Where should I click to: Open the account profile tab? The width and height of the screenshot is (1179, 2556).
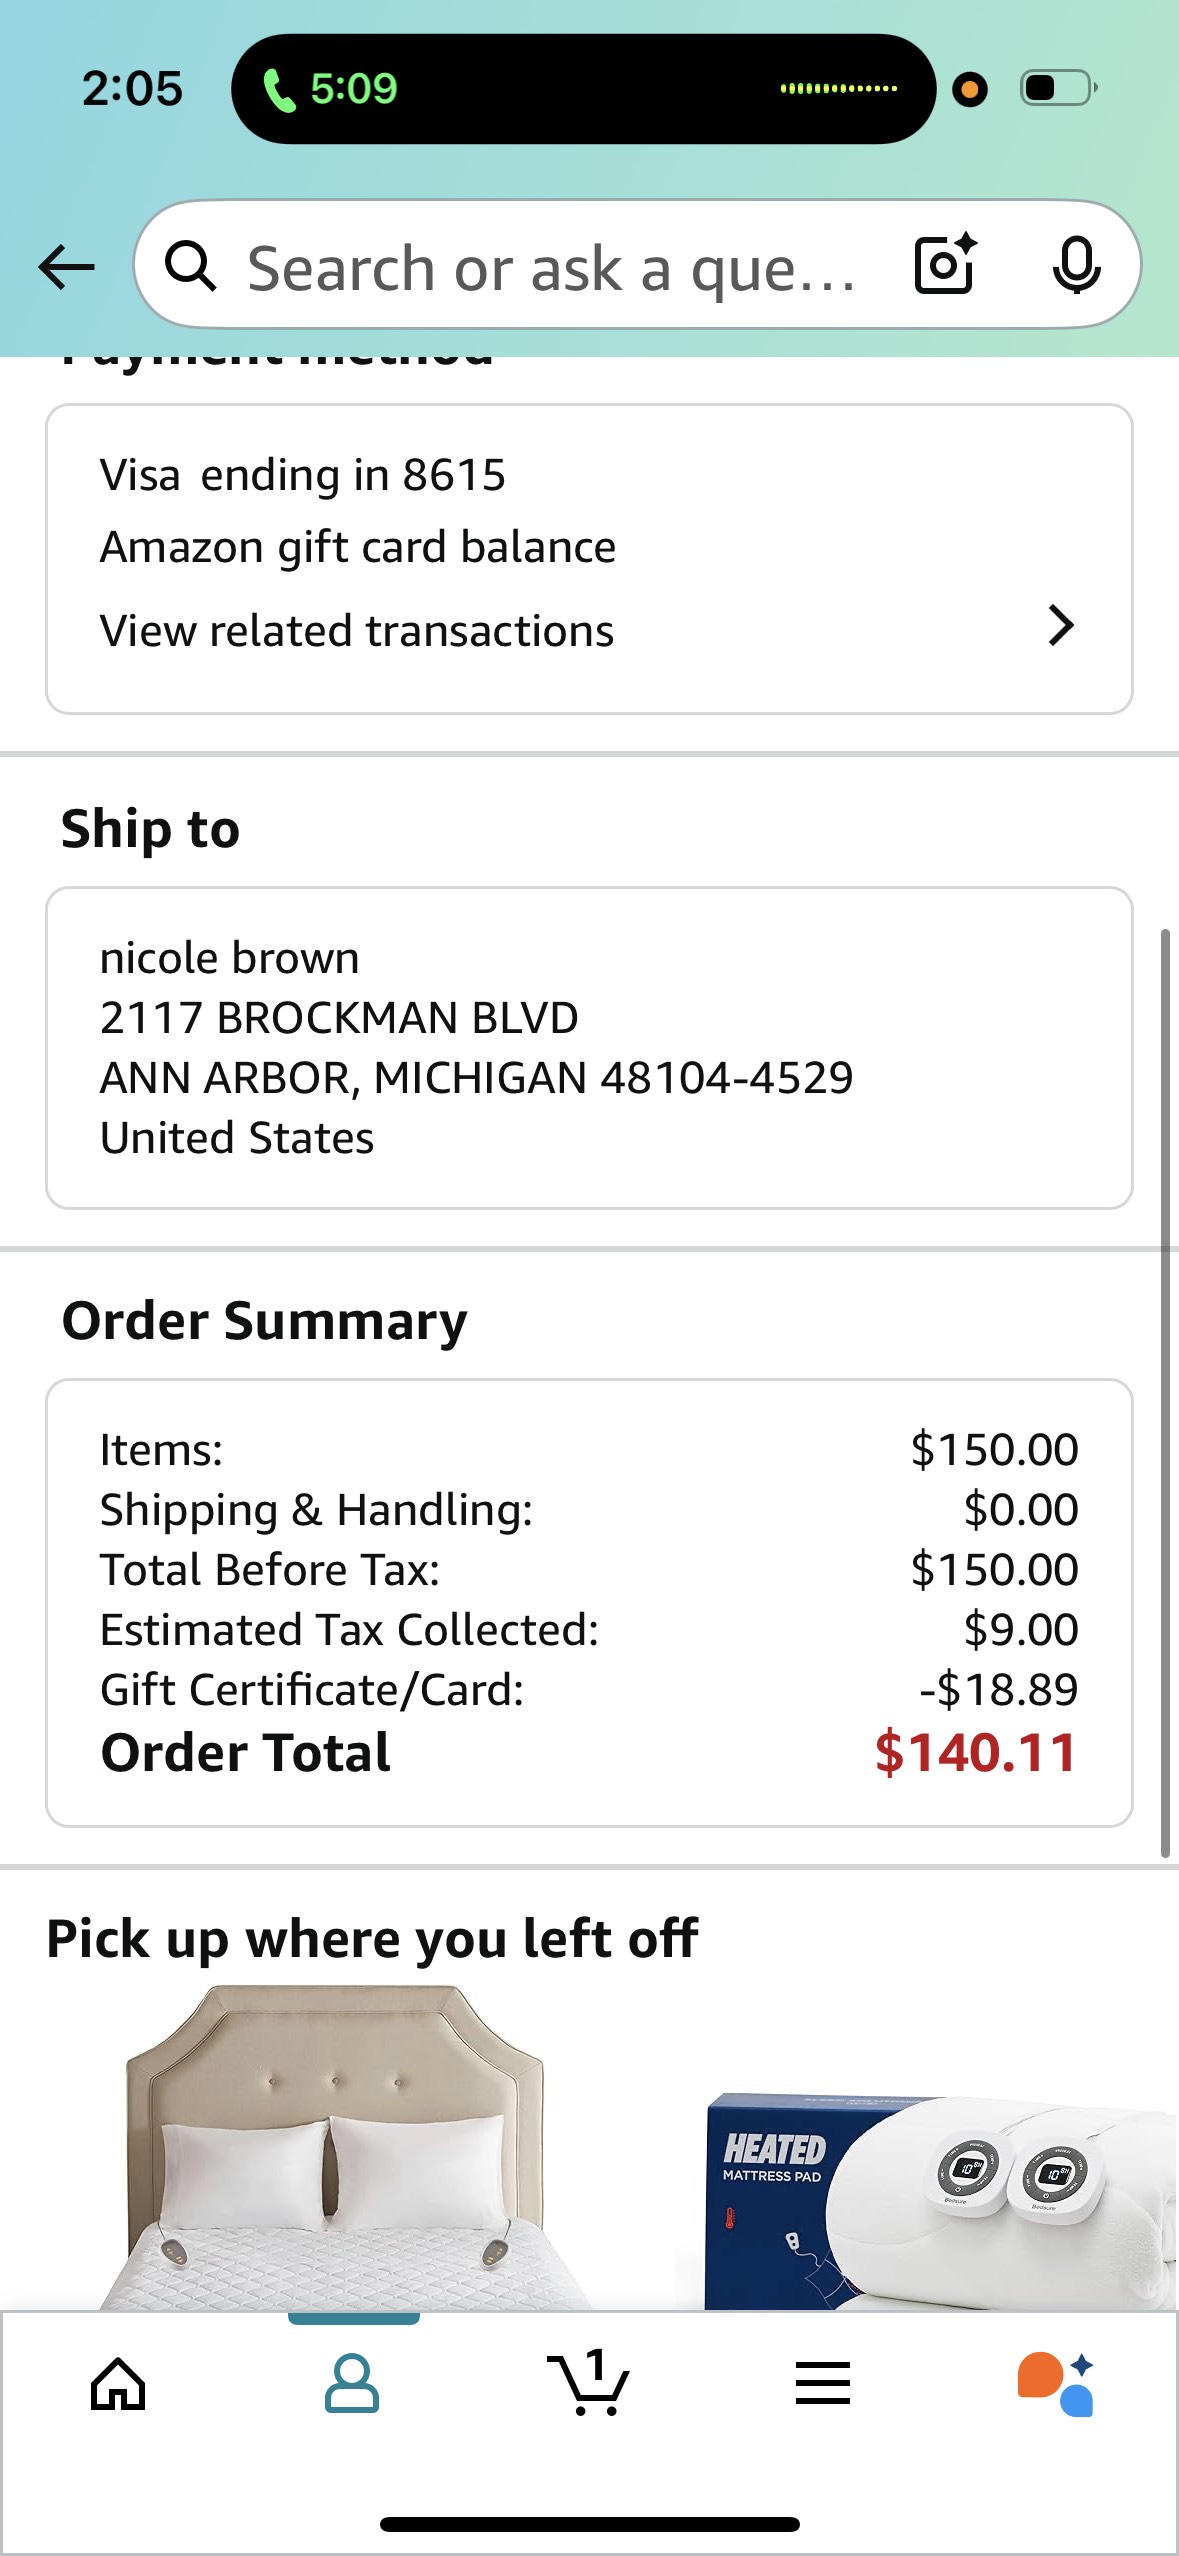point(352,2384)
